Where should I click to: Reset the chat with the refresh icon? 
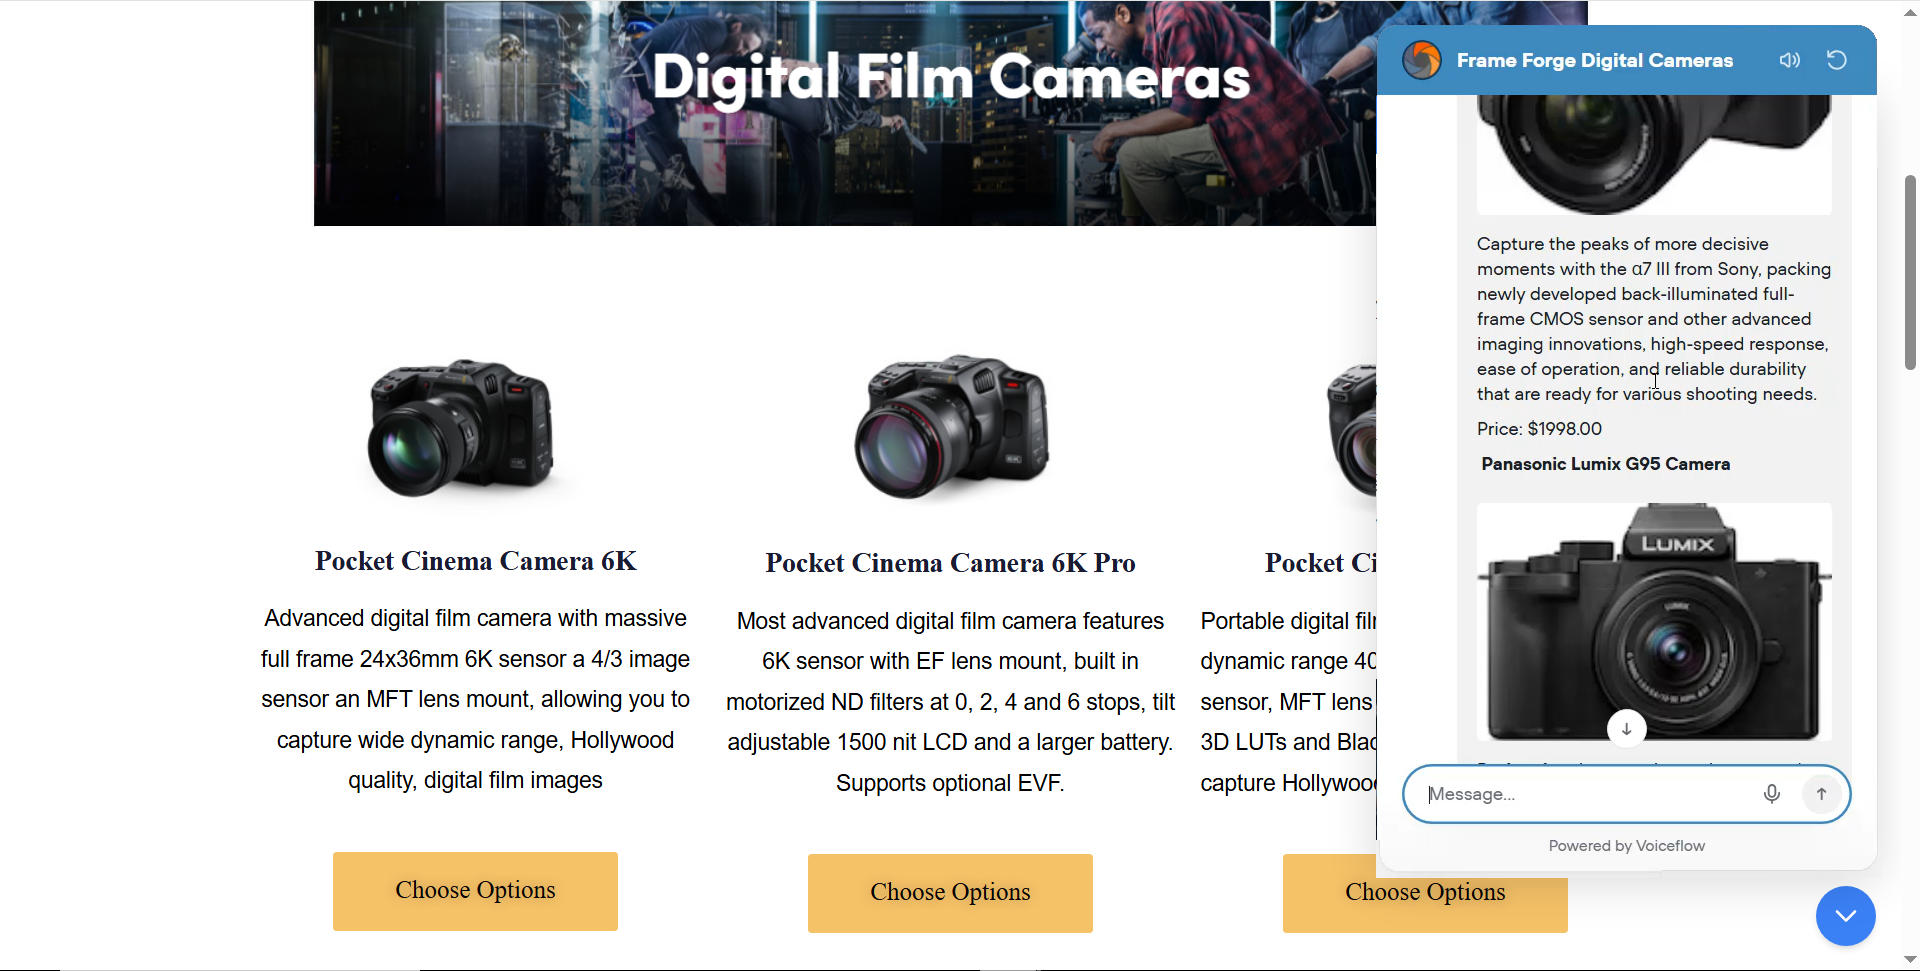point(1837,60)
